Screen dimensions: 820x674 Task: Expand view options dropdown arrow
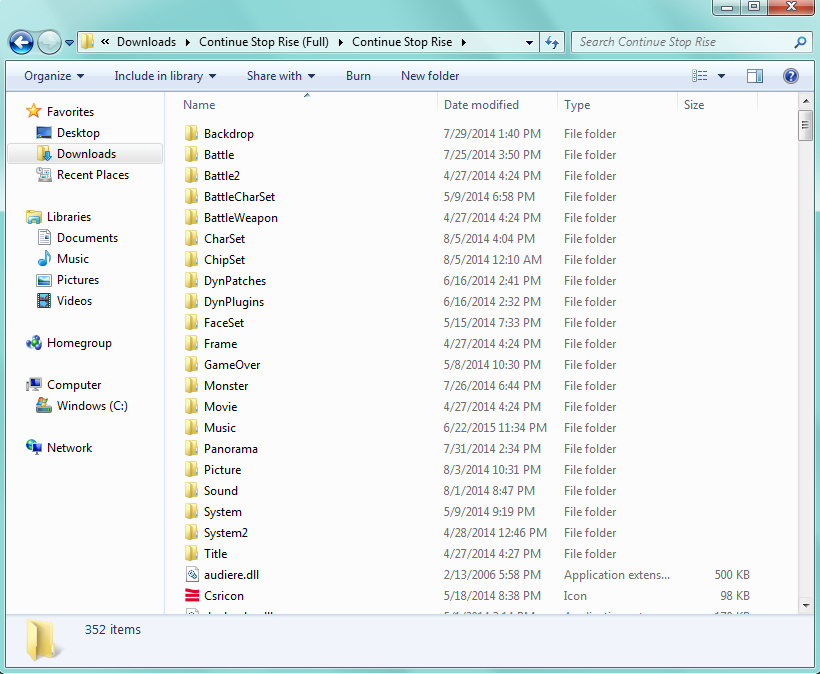721,76
